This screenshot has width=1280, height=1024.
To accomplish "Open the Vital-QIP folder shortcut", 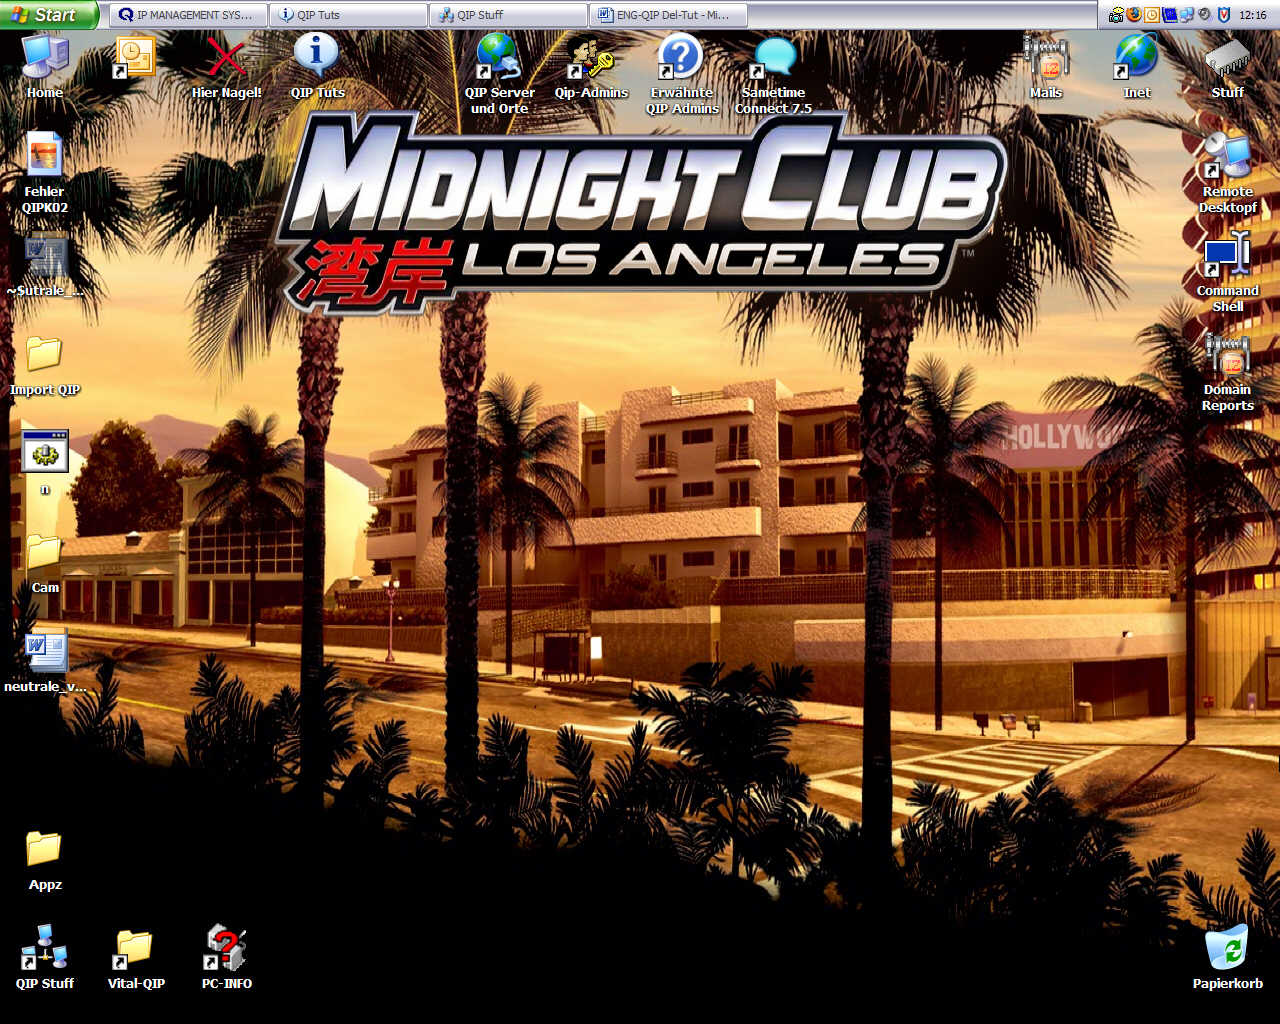I will (136, 958).
